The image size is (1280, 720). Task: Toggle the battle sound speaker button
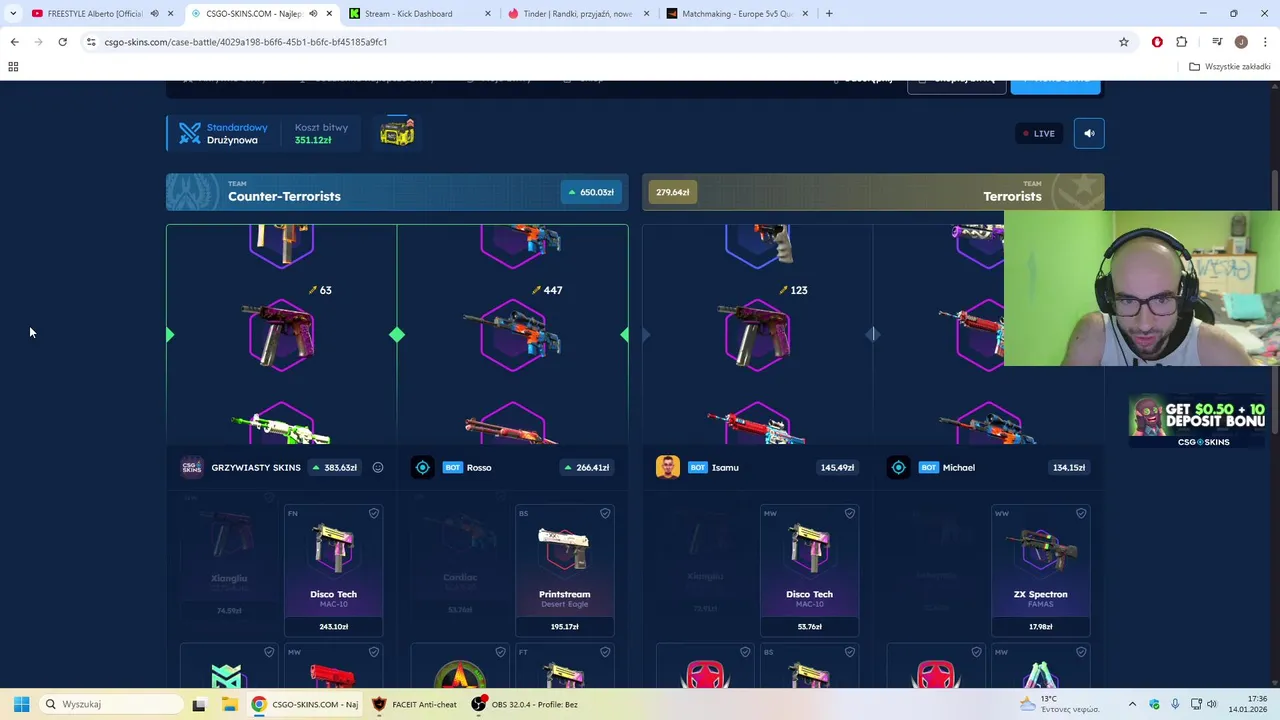[x=1089, y=133]
